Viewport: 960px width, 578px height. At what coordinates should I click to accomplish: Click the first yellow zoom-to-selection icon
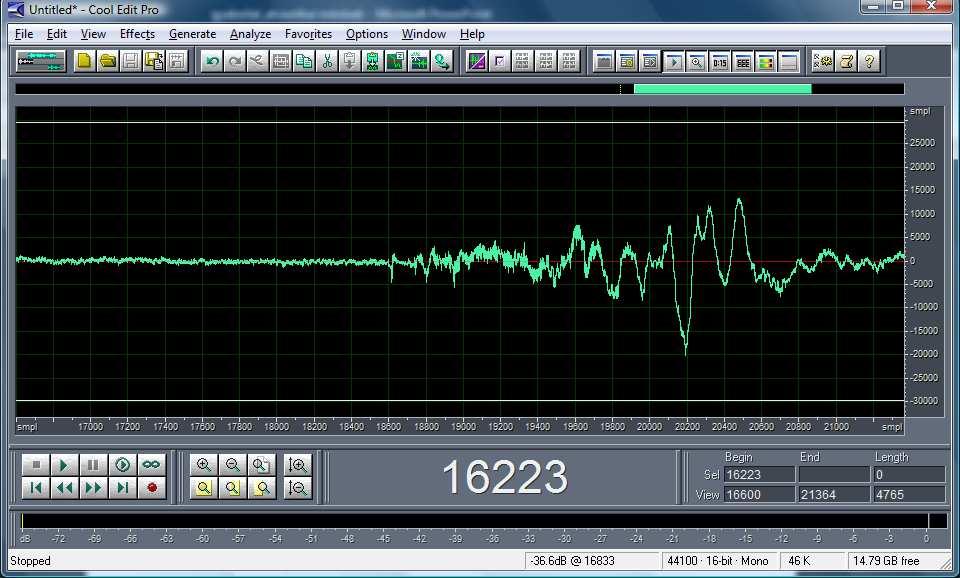[x=204, y=488]
